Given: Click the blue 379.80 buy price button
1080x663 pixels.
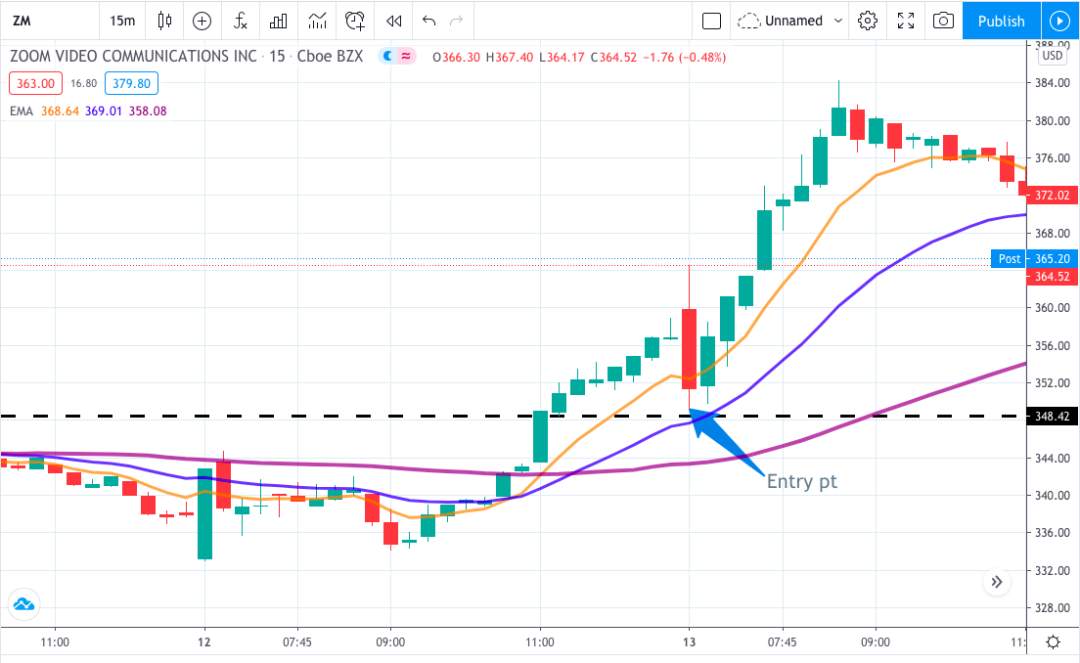Looking at the screenshot, I should 132,83.
